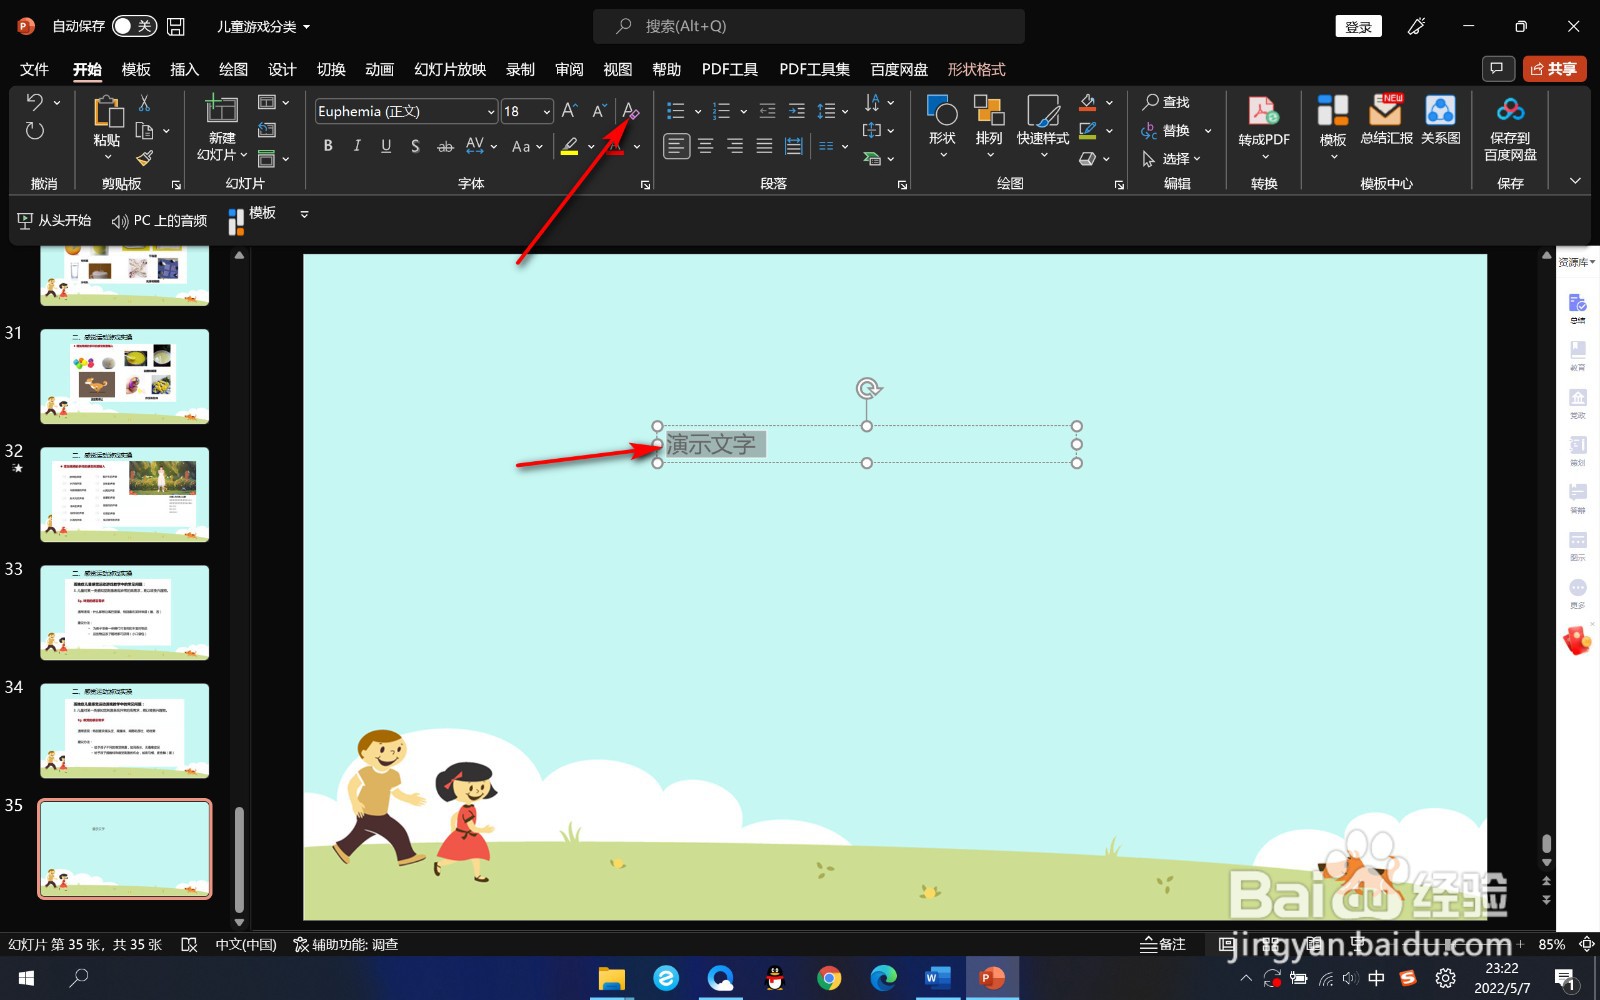Toggle Justify paragraph alignment
The width and height of the screenshot is (1600, 1000).
[x=764, y=146]
